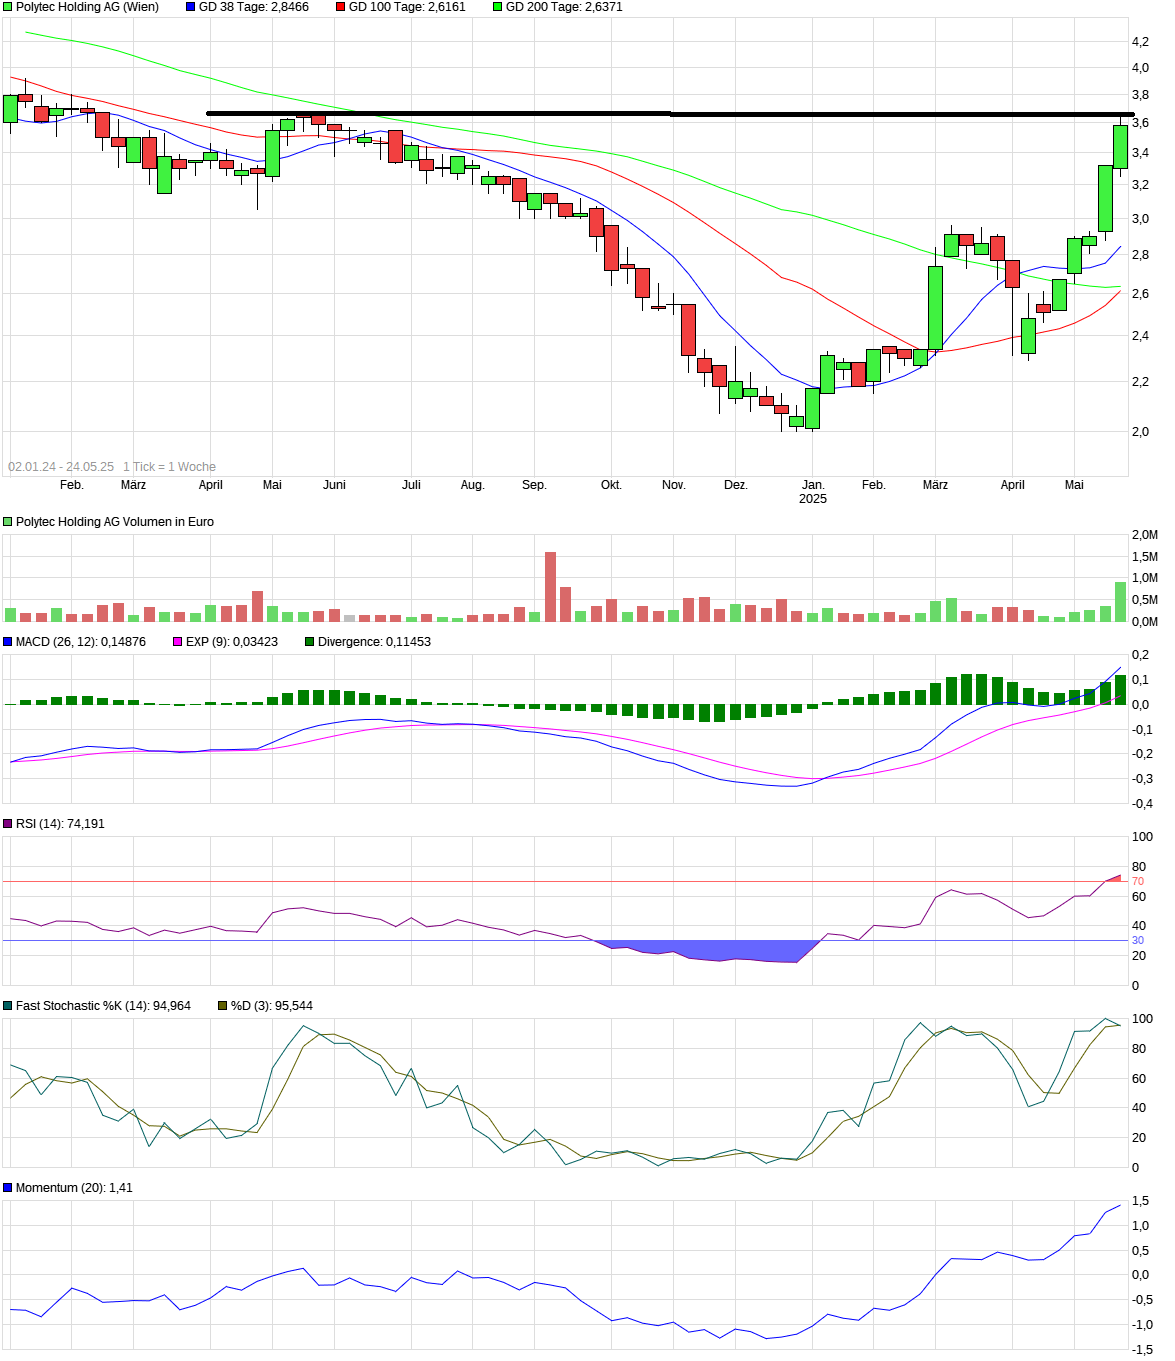This screenshot has height=1361, width=1175.
Task: Click the RSI 70 level marker on axis
Action: point(1140,881)
